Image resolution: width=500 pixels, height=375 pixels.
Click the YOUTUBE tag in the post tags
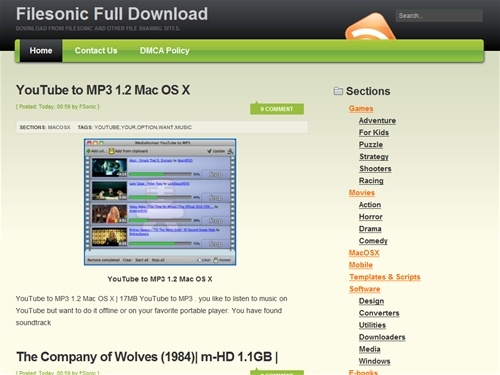[107, 127]
